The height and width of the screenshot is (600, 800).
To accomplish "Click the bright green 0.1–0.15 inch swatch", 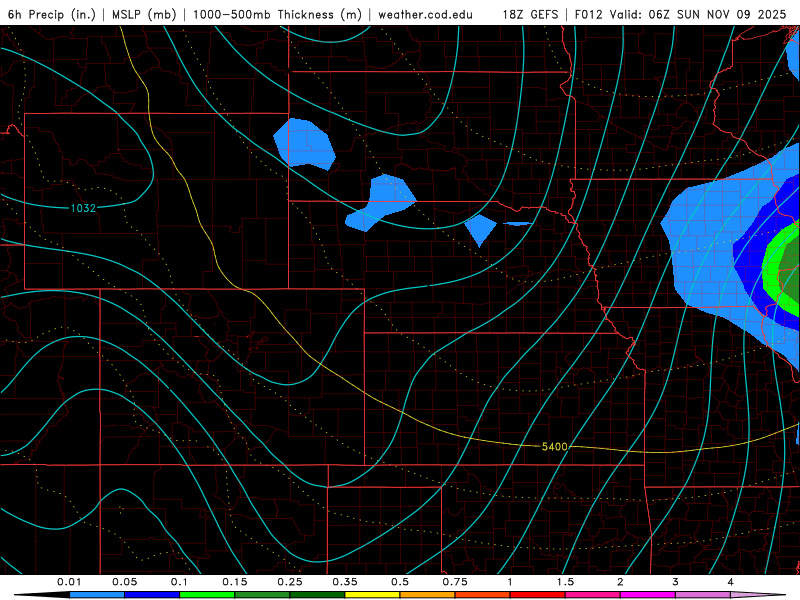I will pos(207,595).
